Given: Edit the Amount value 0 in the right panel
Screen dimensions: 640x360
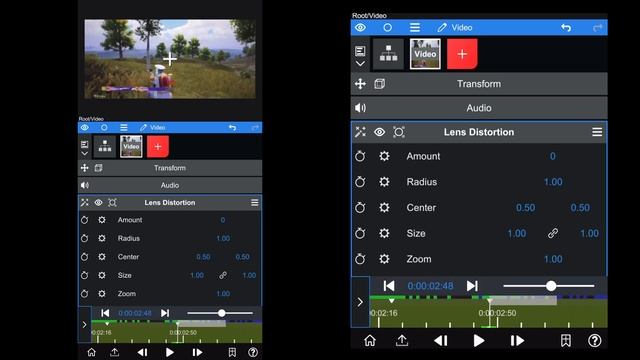Looking at the screenshot, I should tap(552, 156).
